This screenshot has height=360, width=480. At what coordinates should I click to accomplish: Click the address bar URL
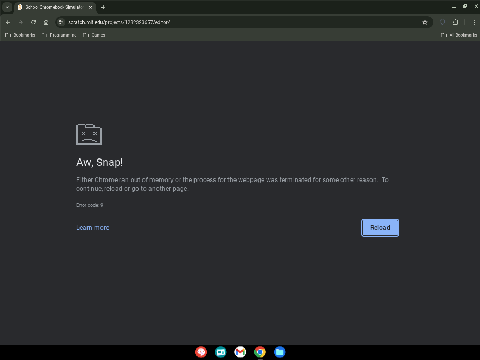(119, 22)
